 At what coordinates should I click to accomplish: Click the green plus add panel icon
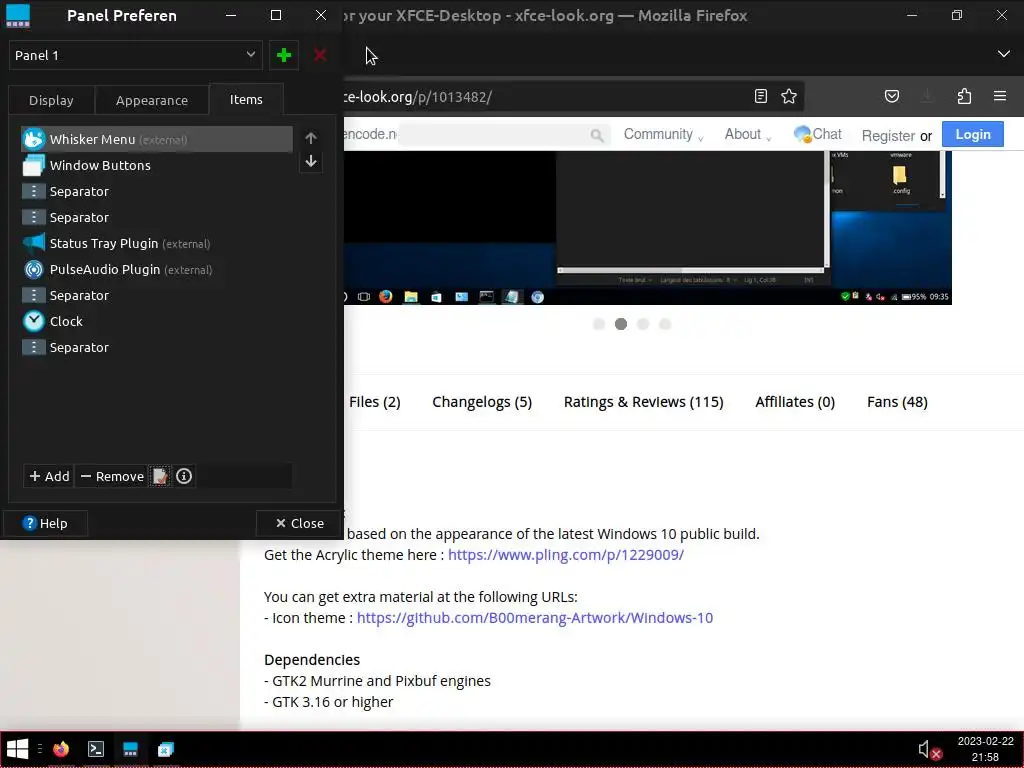(x=283, y=56)
